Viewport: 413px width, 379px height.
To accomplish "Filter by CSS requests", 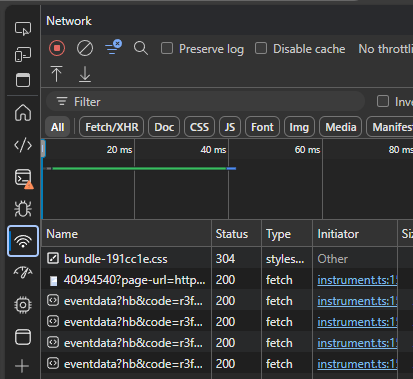I will (199, 127).
